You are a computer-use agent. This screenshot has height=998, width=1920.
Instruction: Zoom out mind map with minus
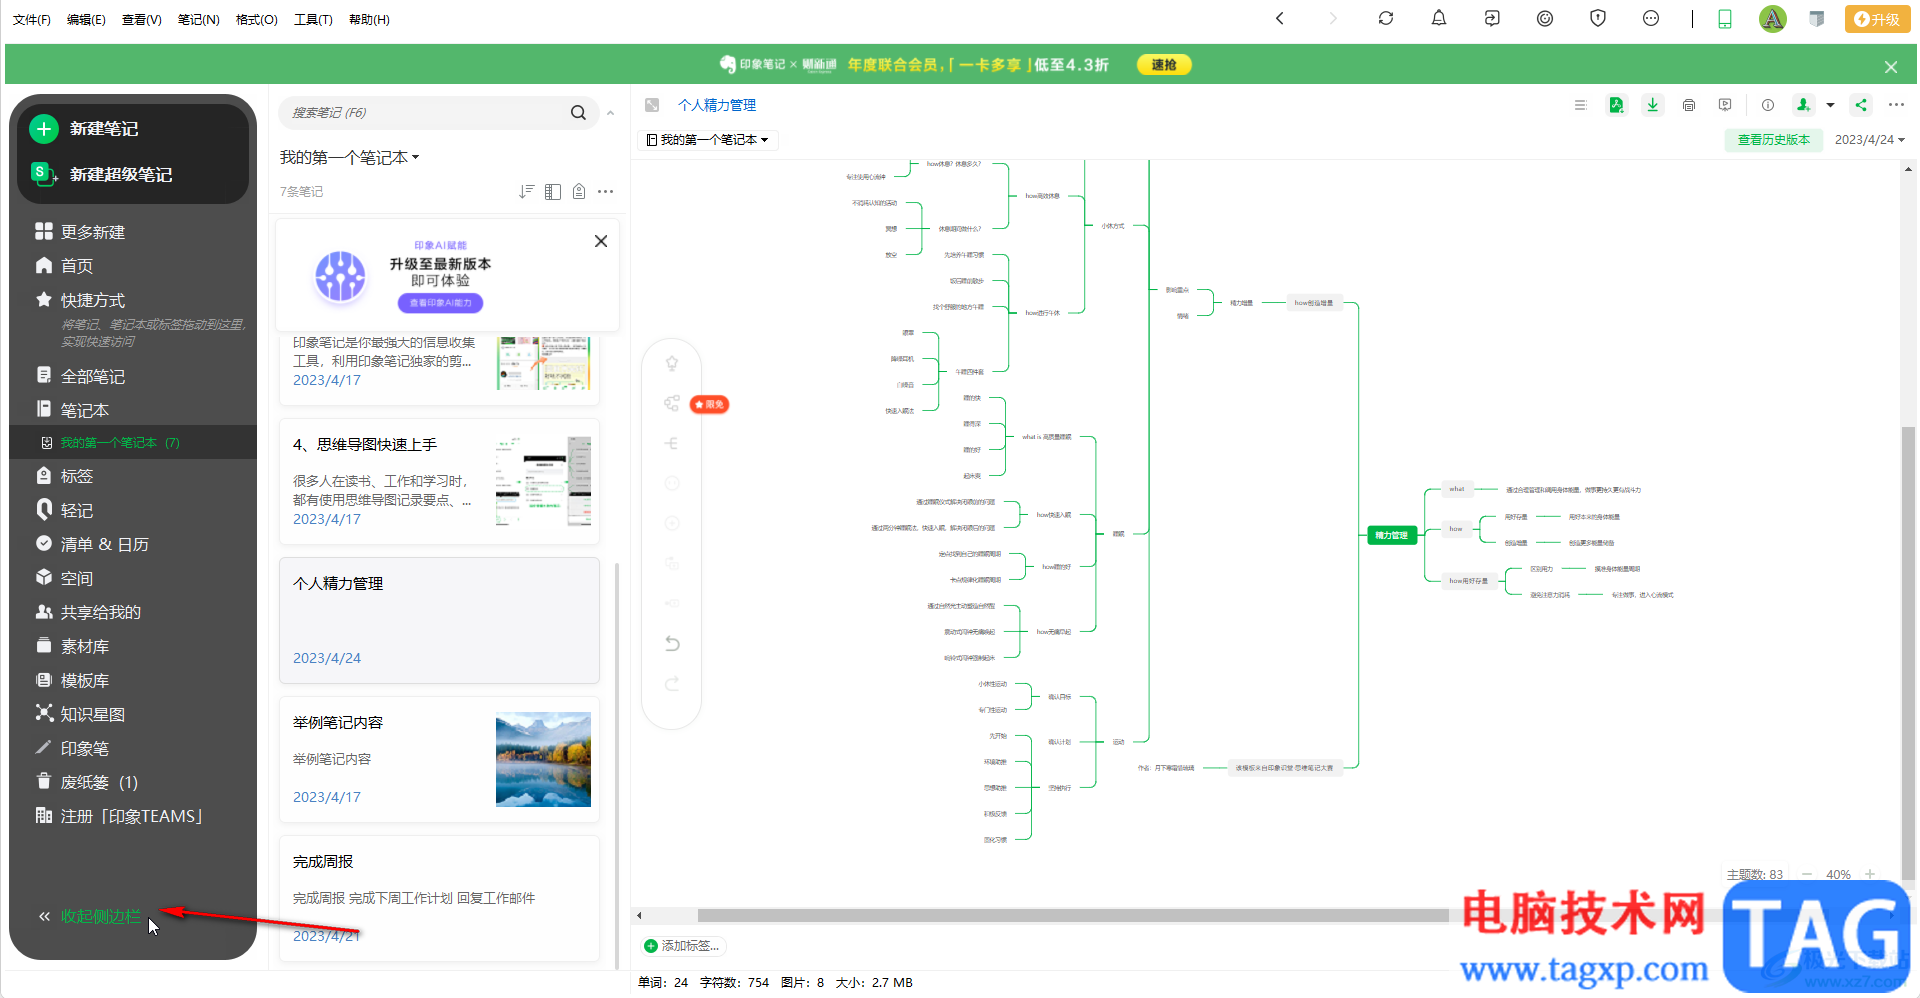(1807, 874)
